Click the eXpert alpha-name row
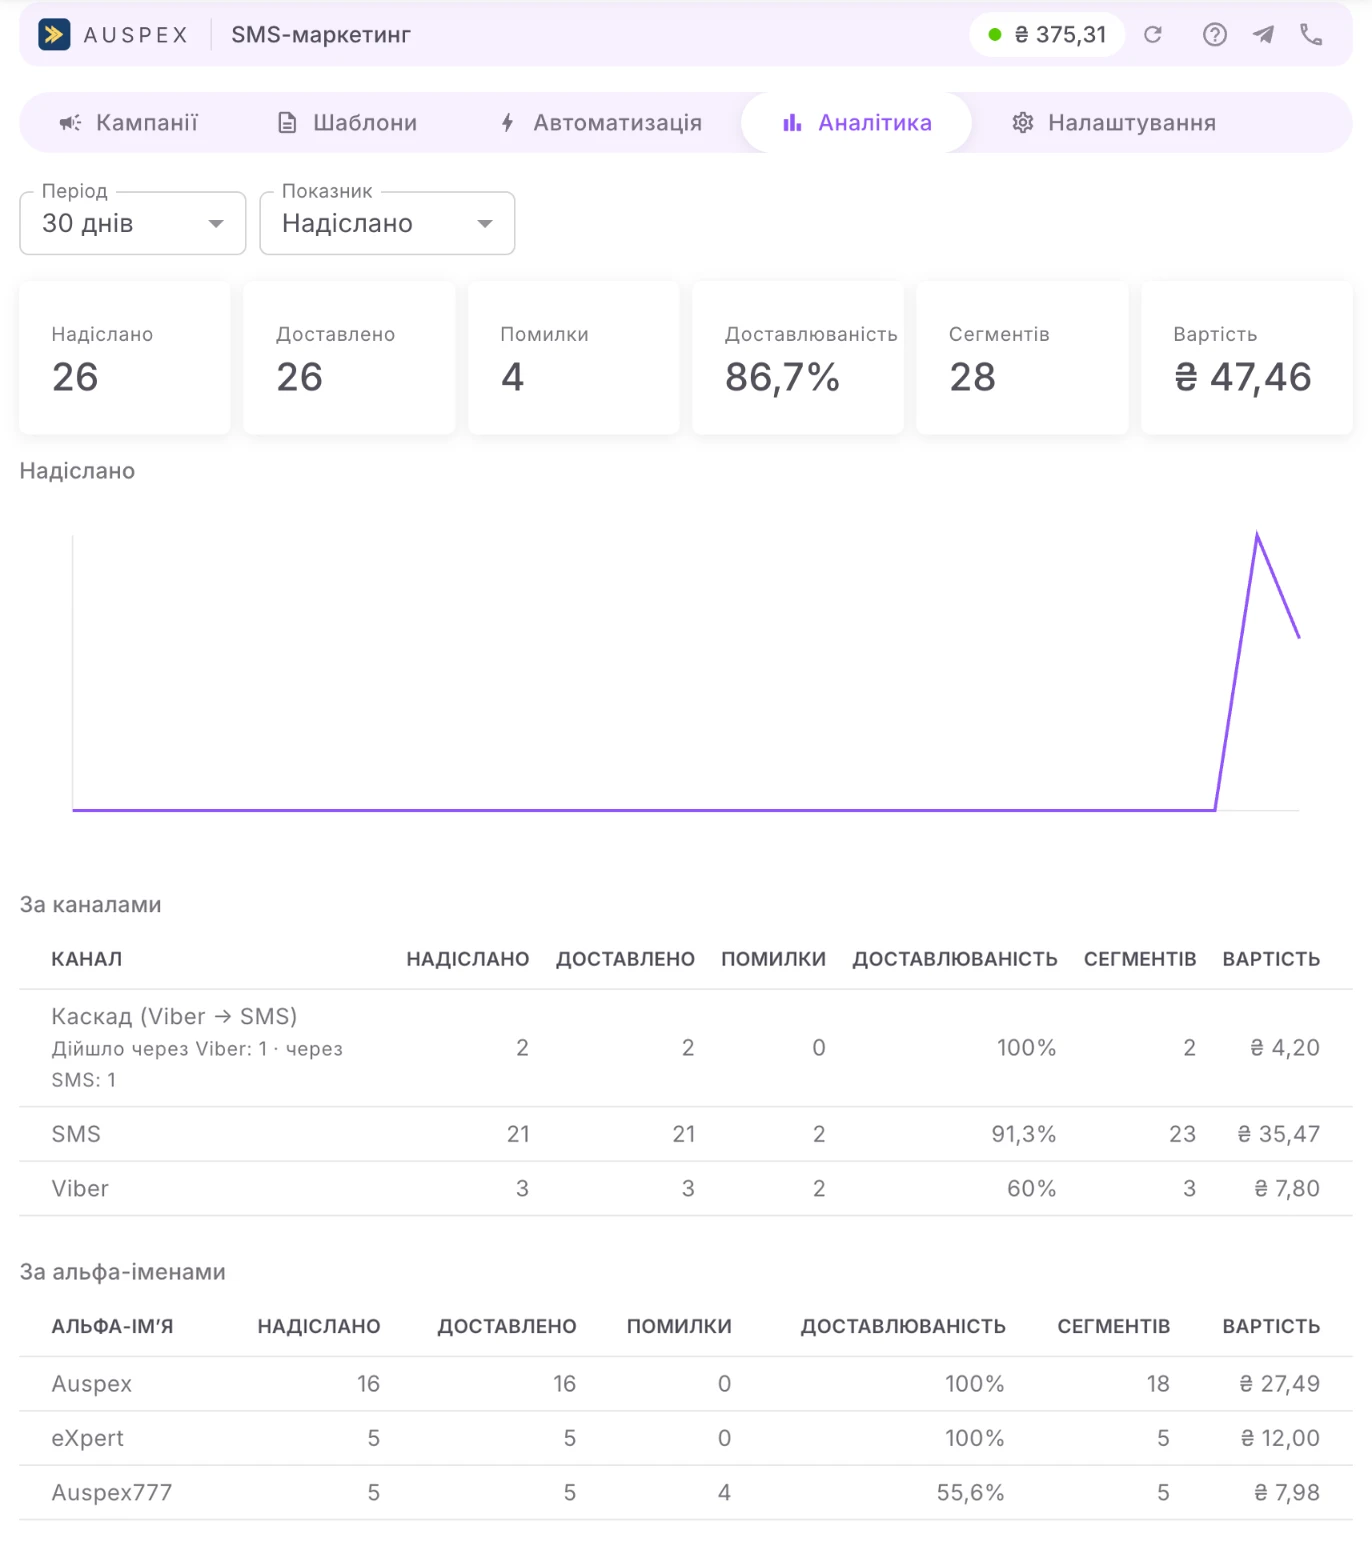1372x1550 pixels. click(x=686, y=1439)
